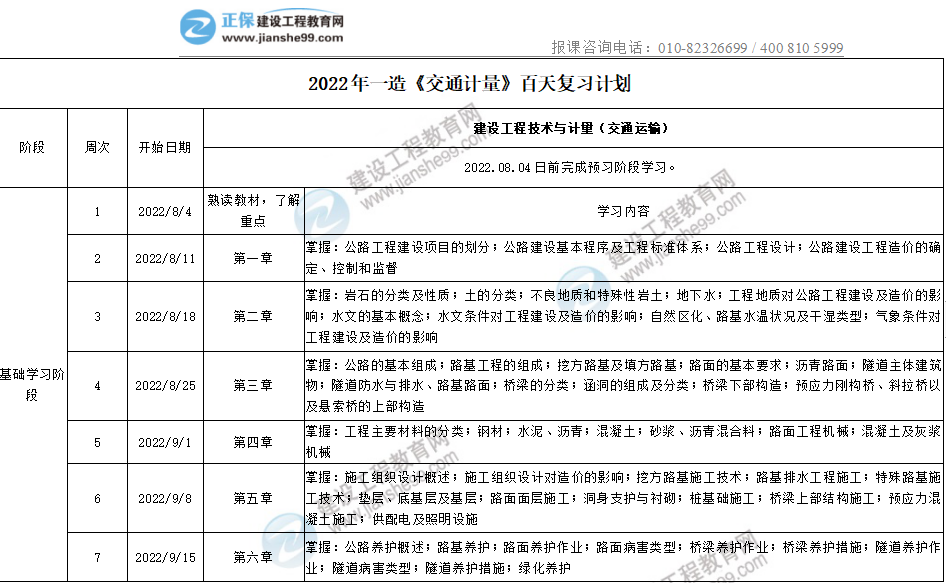Viewport: 946px width, 583px height.
Task: Click the 正保建设工程教育网 site name
Action: 283,20
